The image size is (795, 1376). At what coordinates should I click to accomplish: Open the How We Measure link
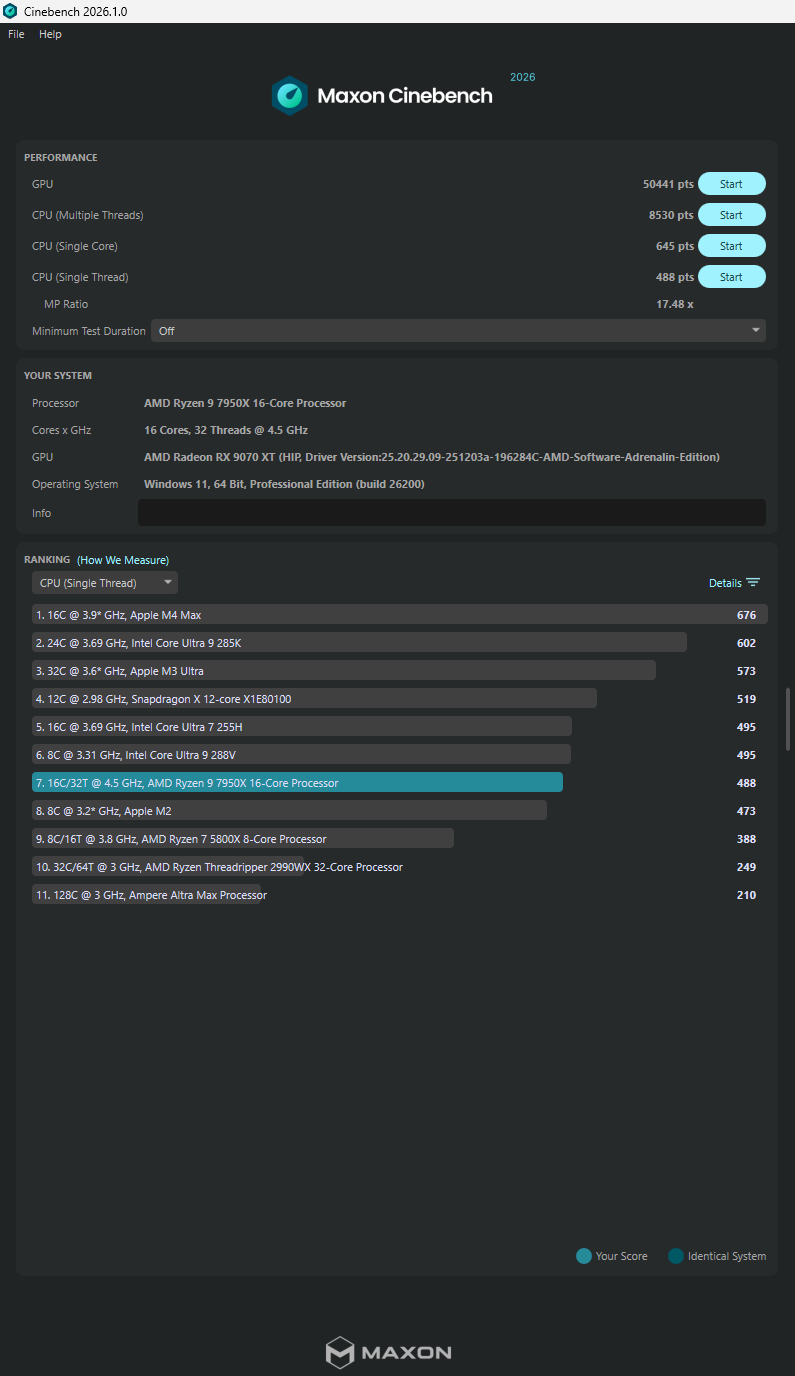pyautogui.click(x=123, y=560)
